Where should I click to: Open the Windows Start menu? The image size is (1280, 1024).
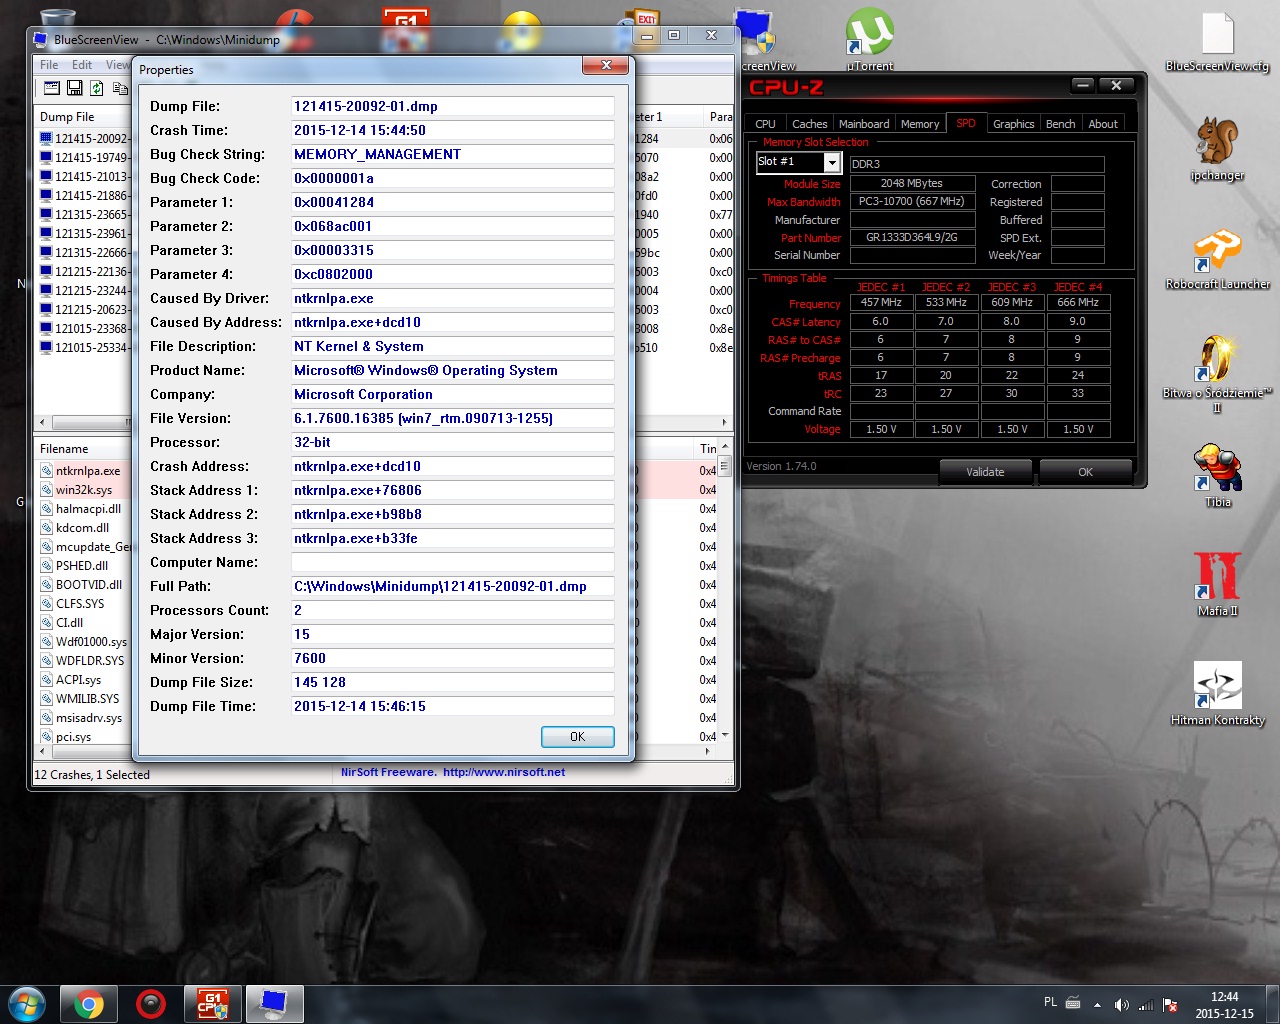(x=26, y=1004)
